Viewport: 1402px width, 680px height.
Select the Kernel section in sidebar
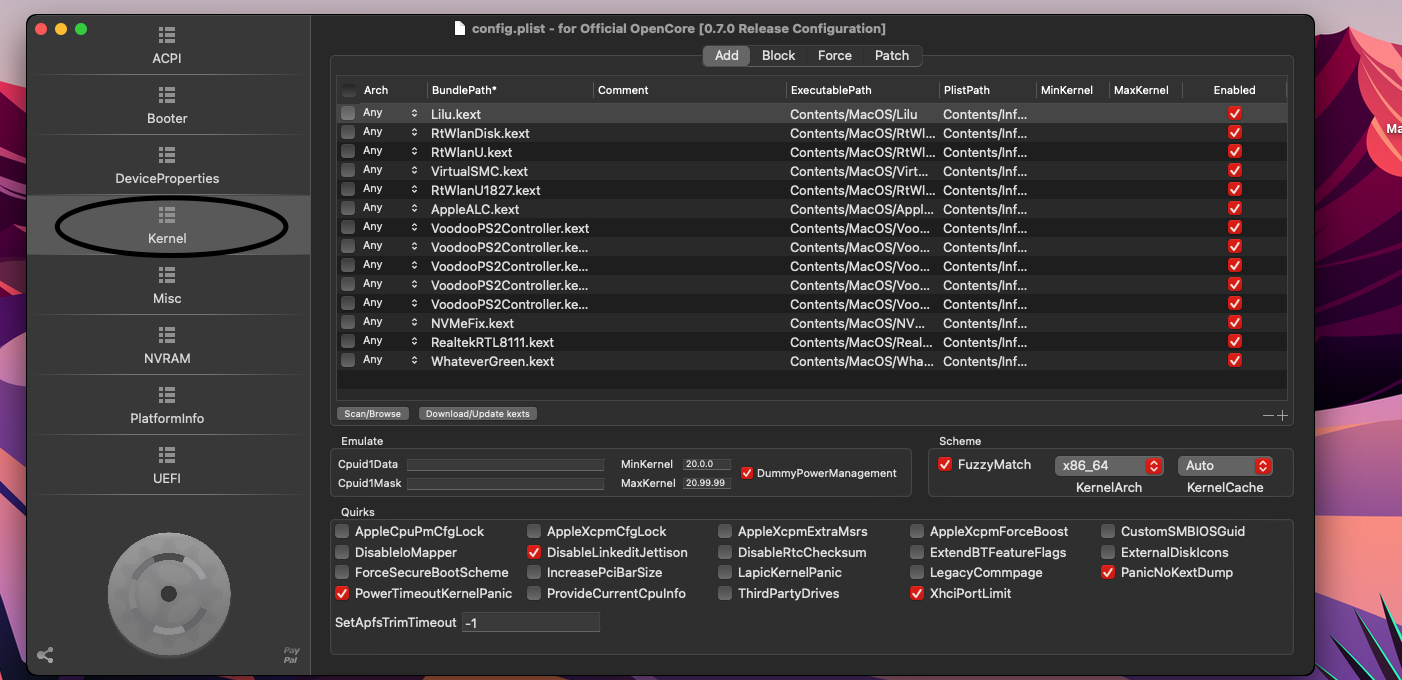167,226
